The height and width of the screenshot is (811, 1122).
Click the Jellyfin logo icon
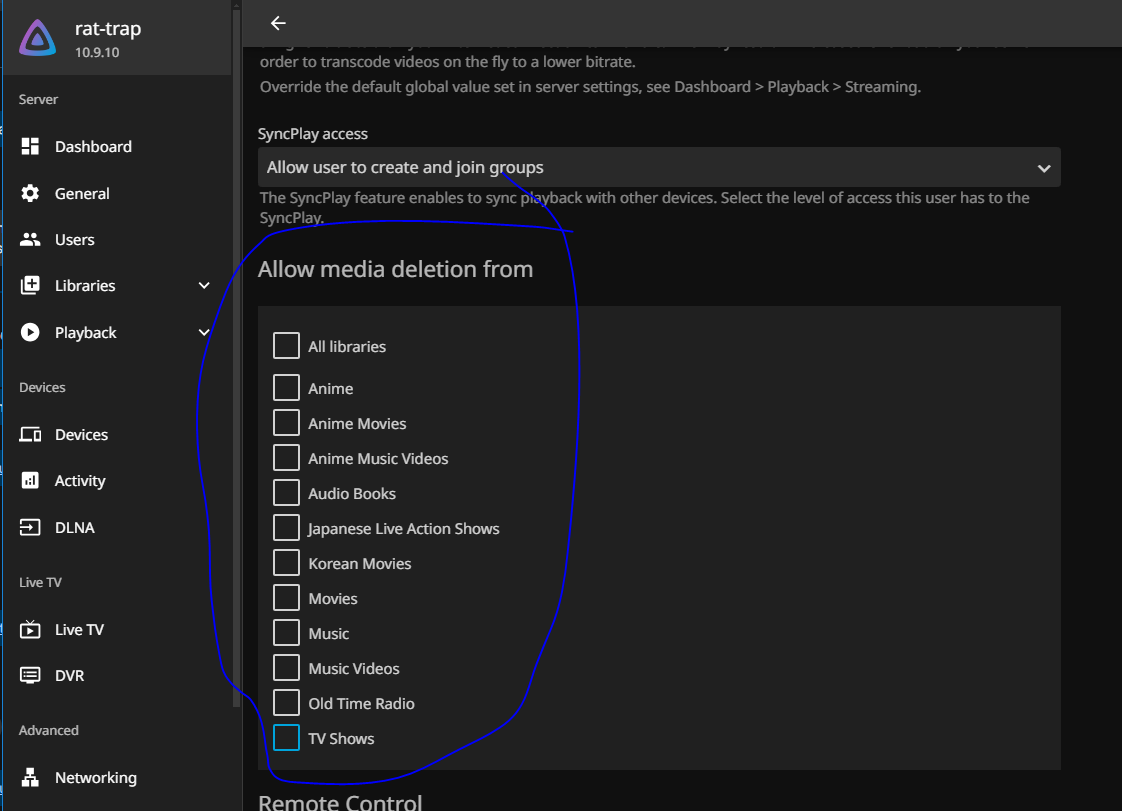click(38, 39)
